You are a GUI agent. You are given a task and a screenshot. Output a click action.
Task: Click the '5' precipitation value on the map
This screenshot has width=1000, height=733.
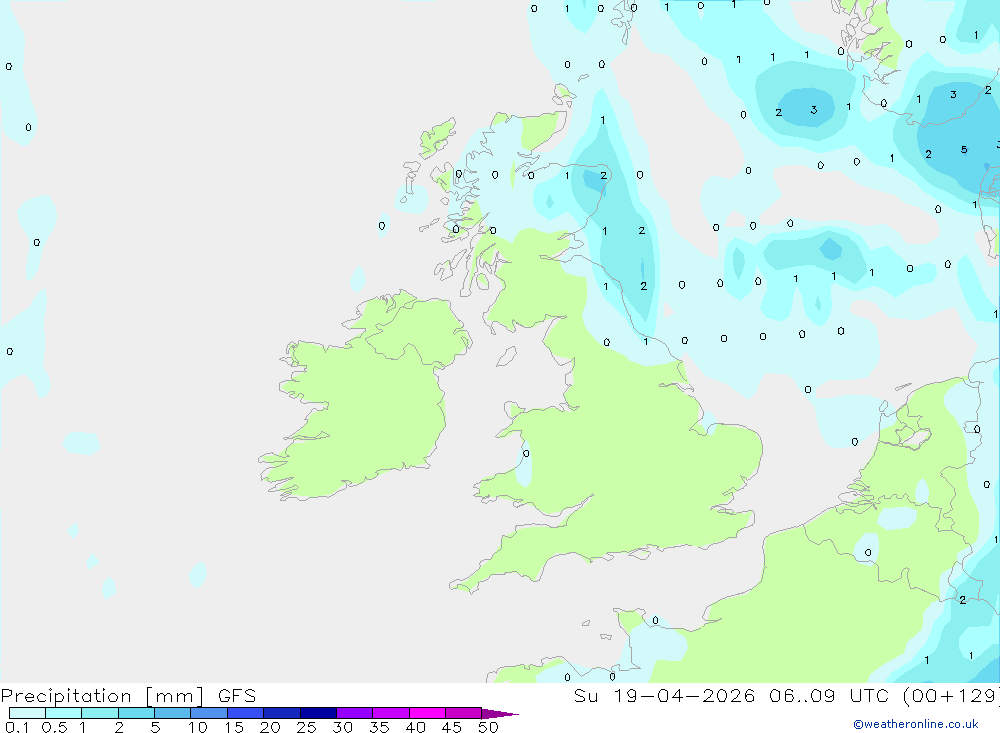(964, 150)
